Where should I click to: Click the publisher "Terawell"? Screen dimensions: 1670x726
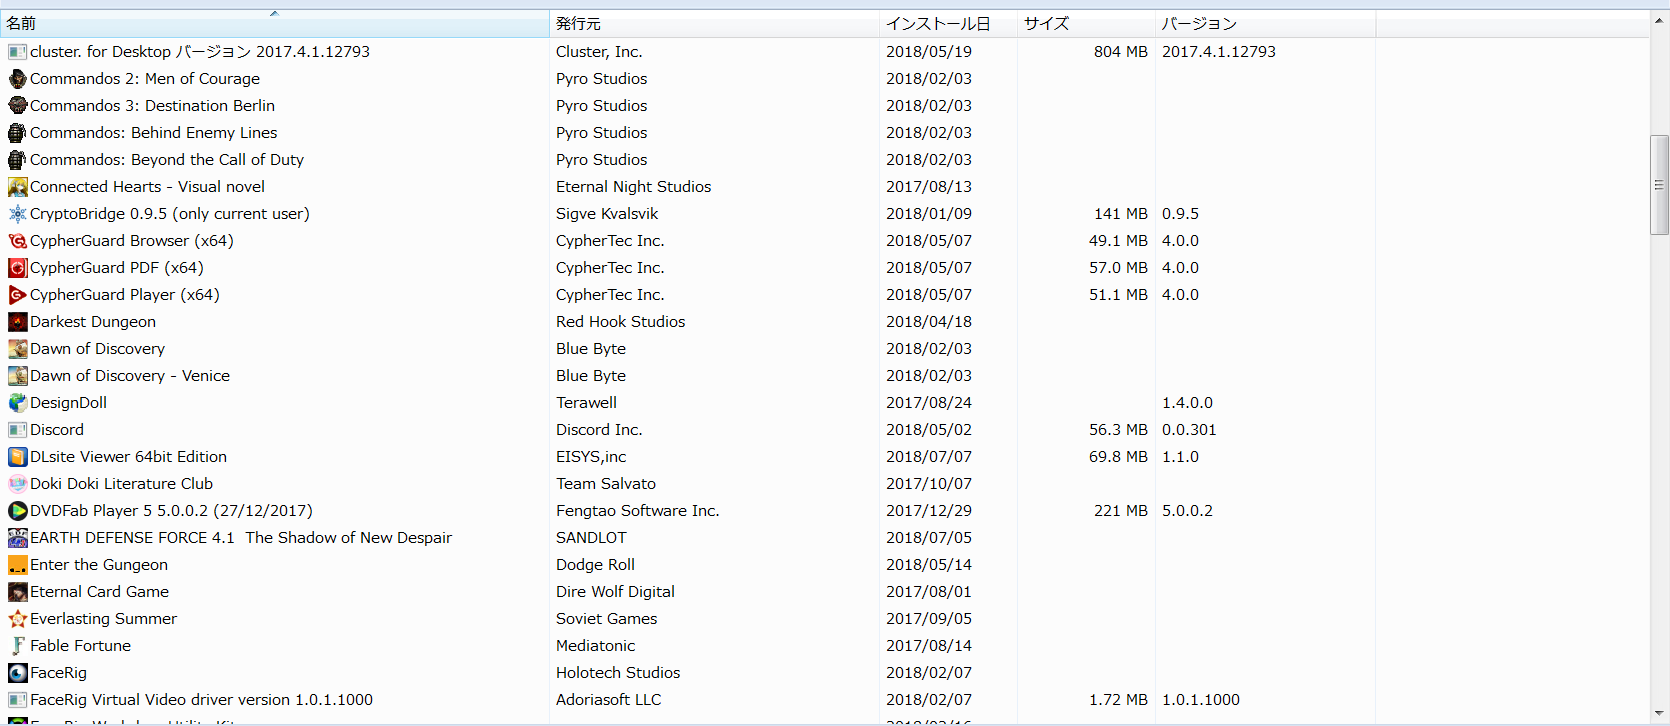pos(587,403)
